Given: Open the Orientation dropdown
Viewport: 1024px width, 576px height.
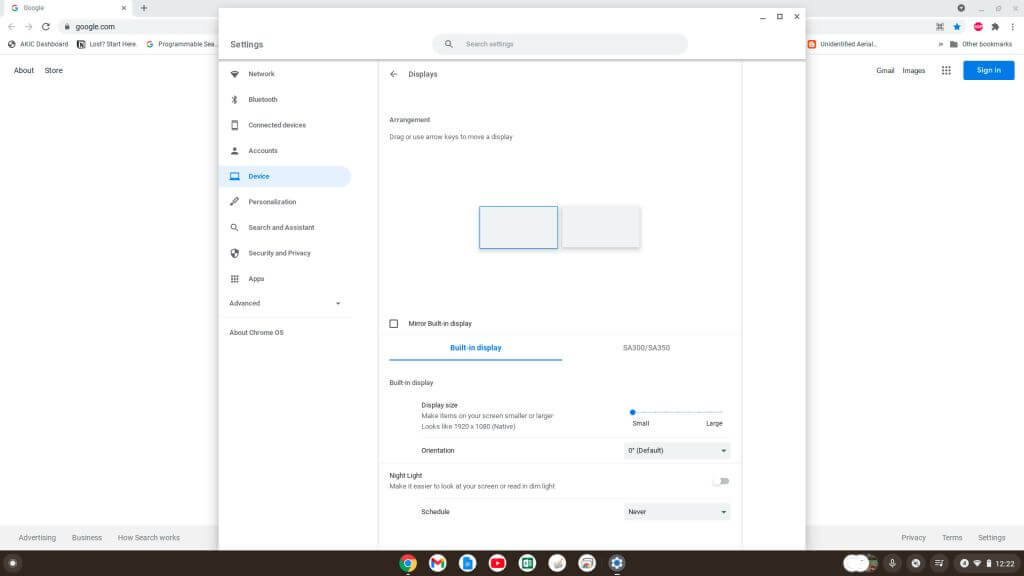Looking at the screenshot, I should (677, 451).
